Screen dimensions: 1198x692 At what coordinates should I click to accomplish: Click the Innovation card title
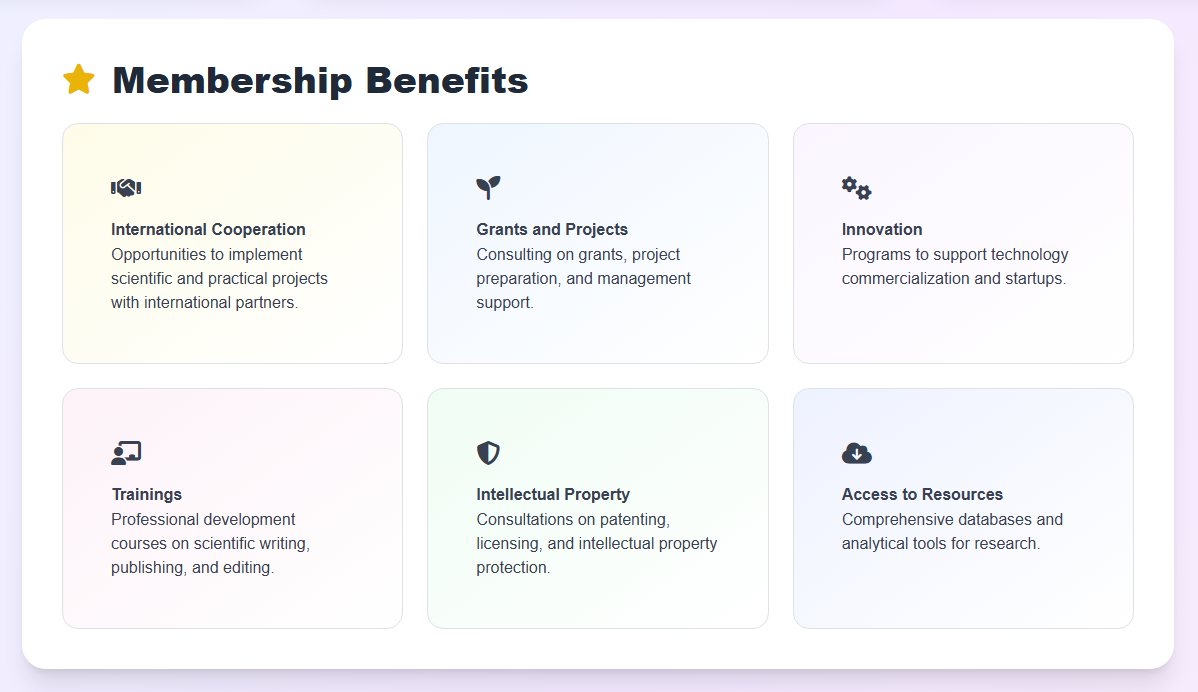tap(882, 229)
